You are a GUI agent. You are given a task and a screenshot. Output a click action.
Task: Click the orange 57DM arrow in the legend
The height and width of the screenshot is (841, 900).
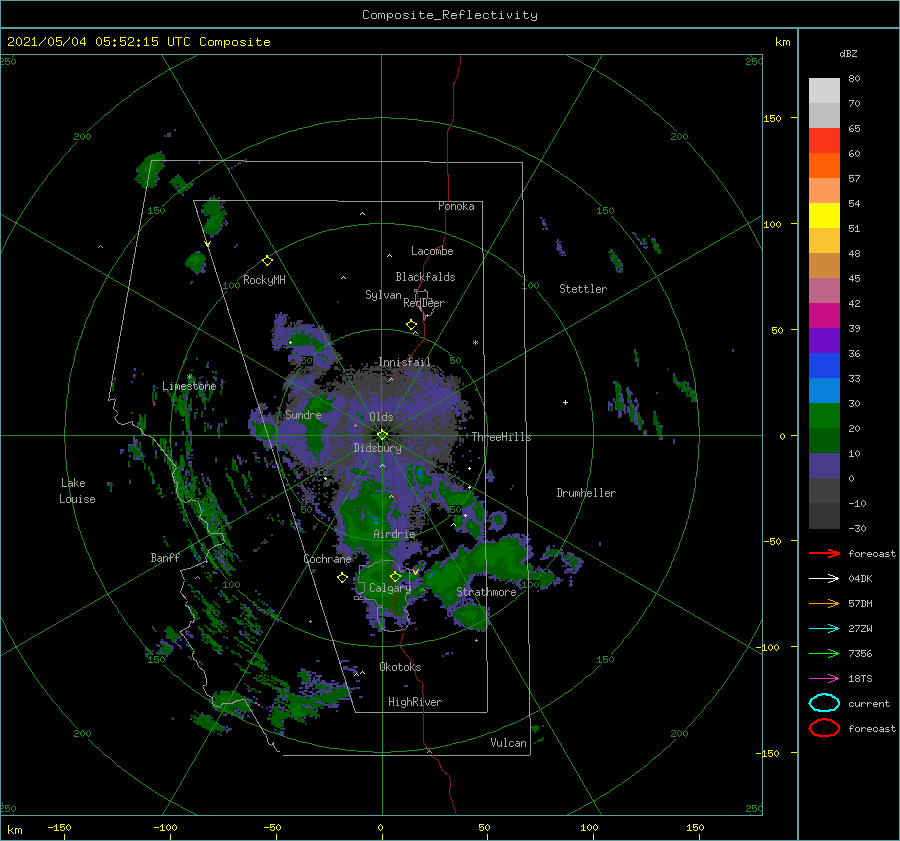(x=824, y=603)
